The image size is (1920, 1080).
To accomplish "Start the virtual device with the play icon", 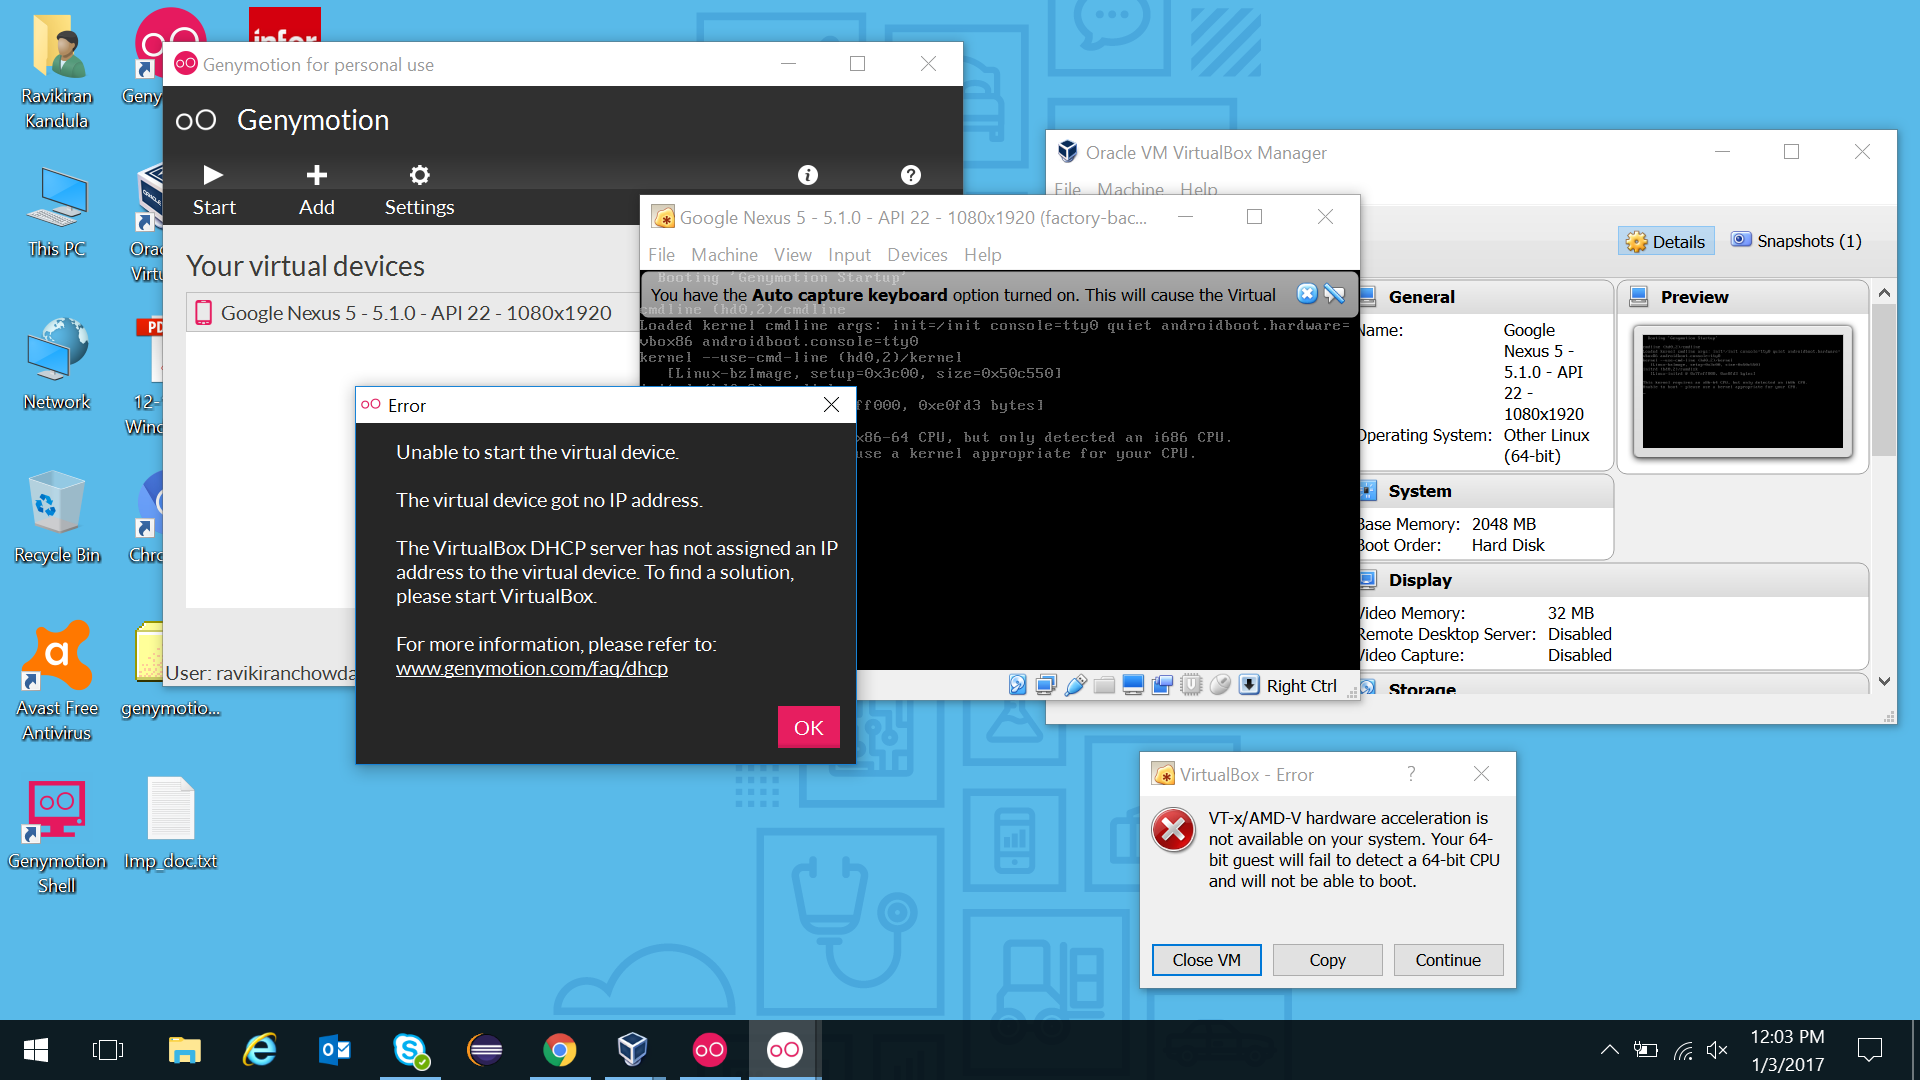I will (x=213, y=174).
